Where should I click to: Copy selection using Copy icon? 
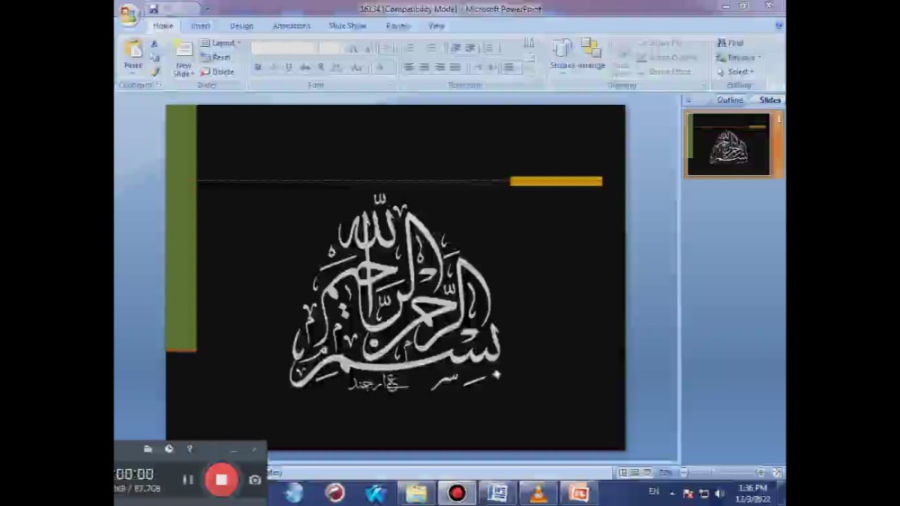click(x=154, y=57)
